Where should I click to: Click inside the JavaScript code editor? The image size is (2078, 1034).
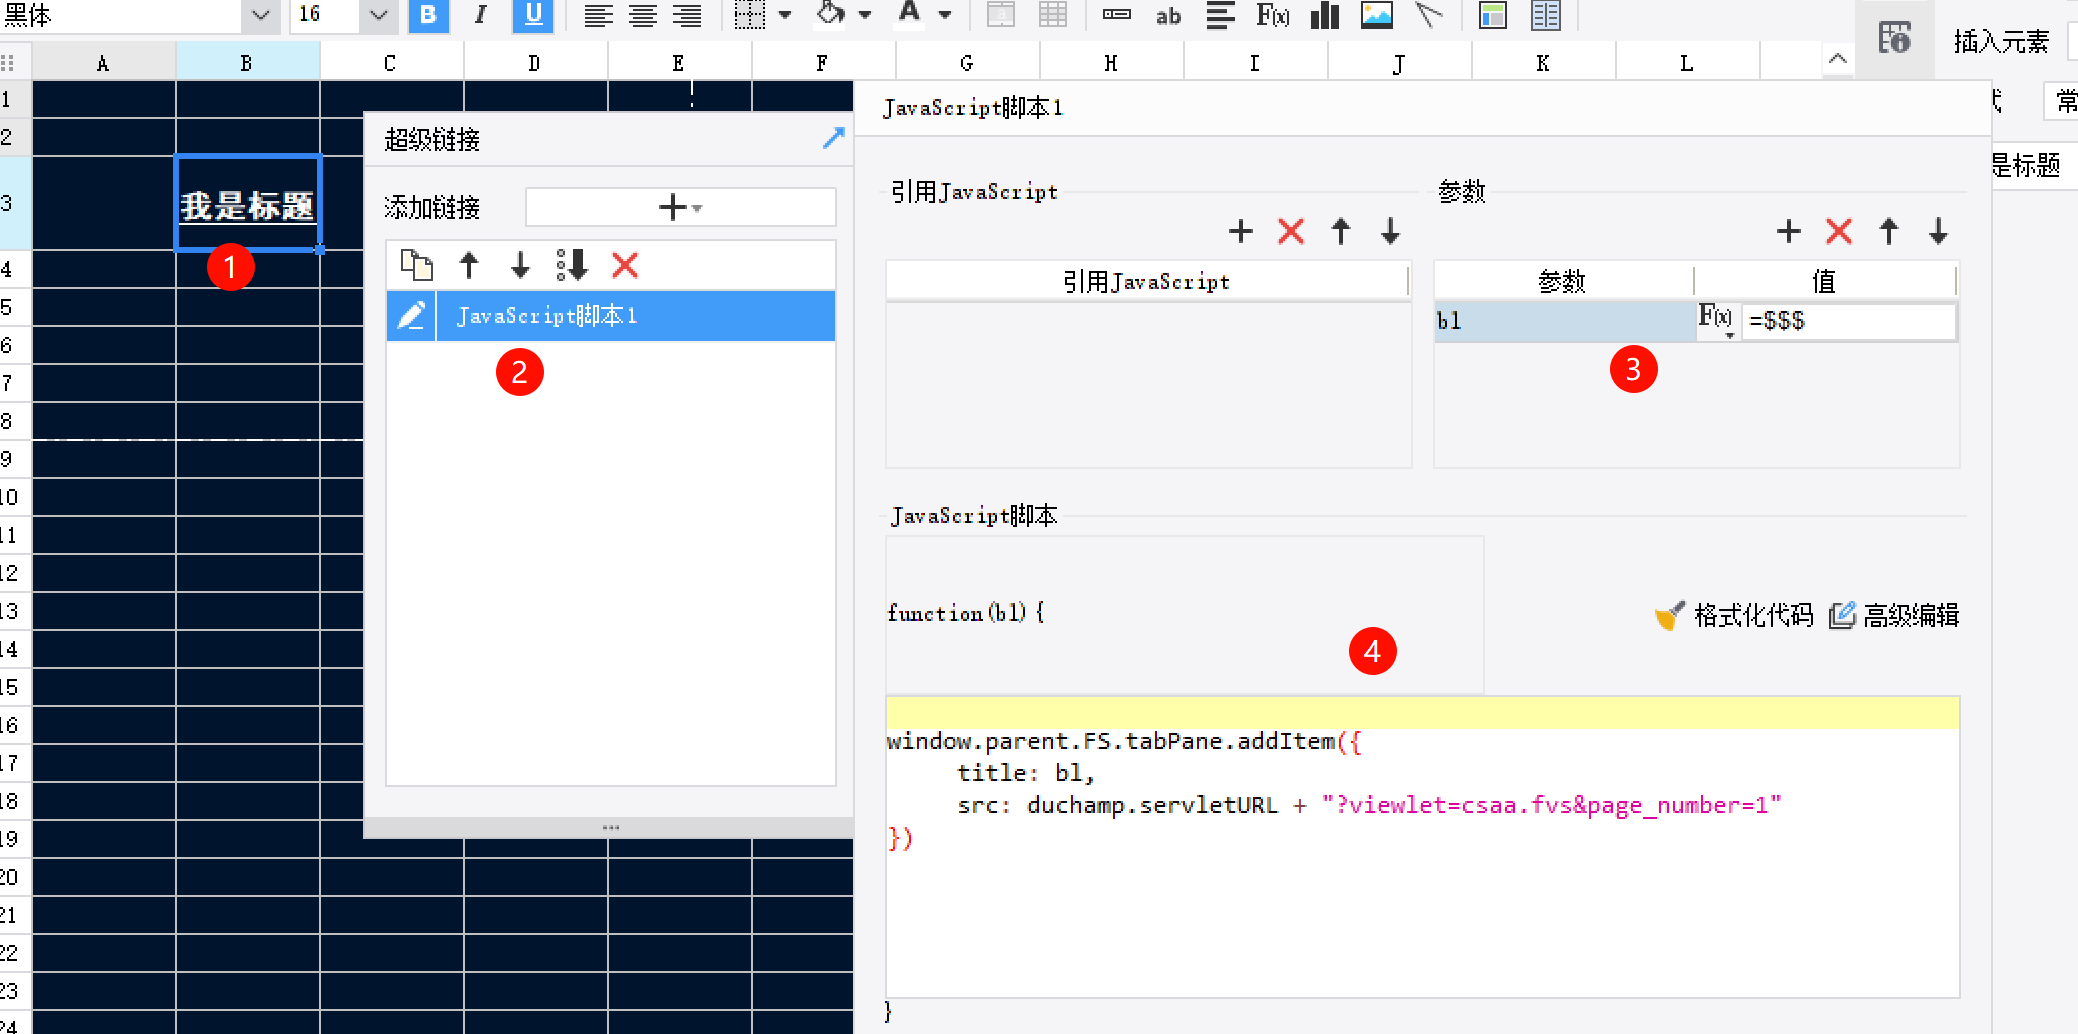(x=1422, y=846)
